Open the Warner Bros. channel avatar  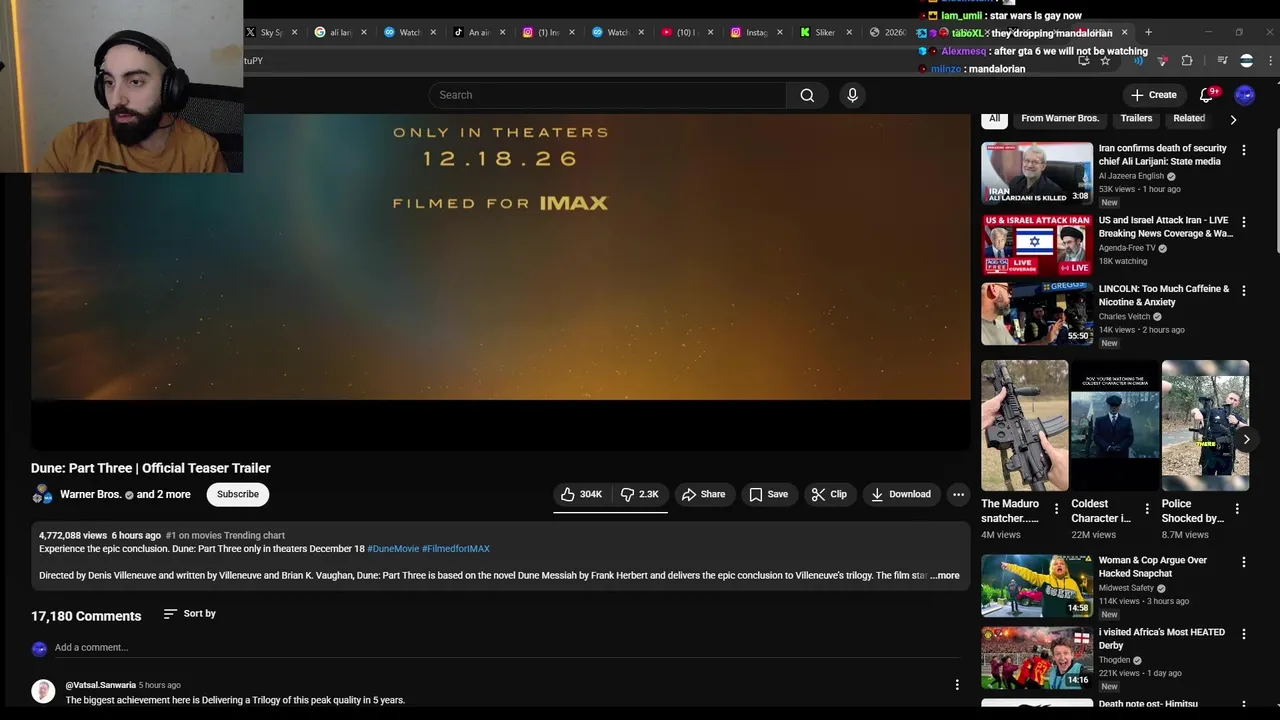click(x=42, y=494)
